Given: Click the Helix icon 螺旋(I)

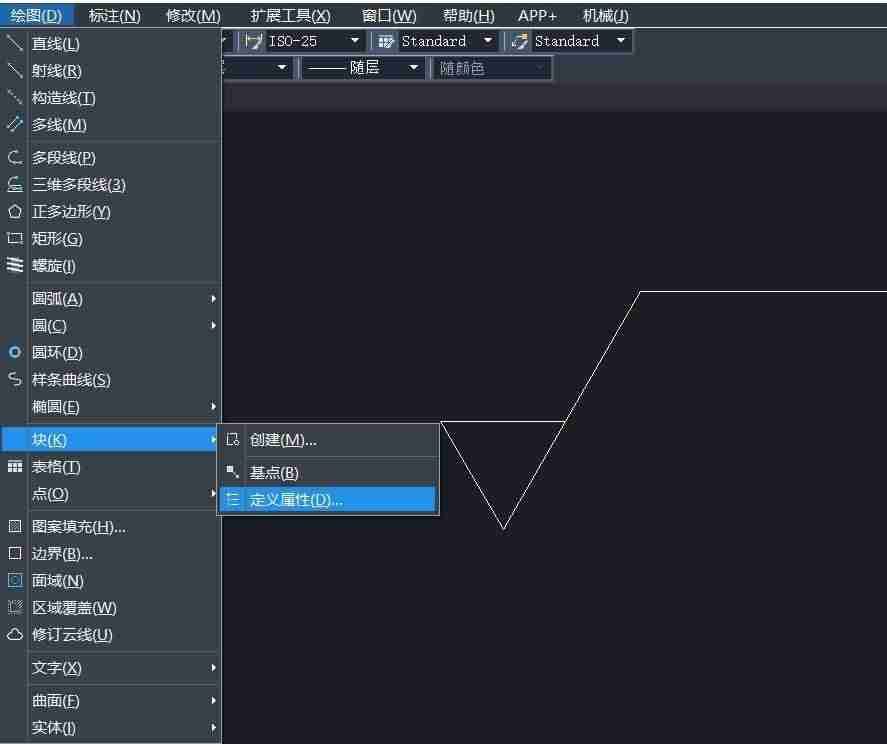Looking at the screenshot, I should tap(15, 265).
